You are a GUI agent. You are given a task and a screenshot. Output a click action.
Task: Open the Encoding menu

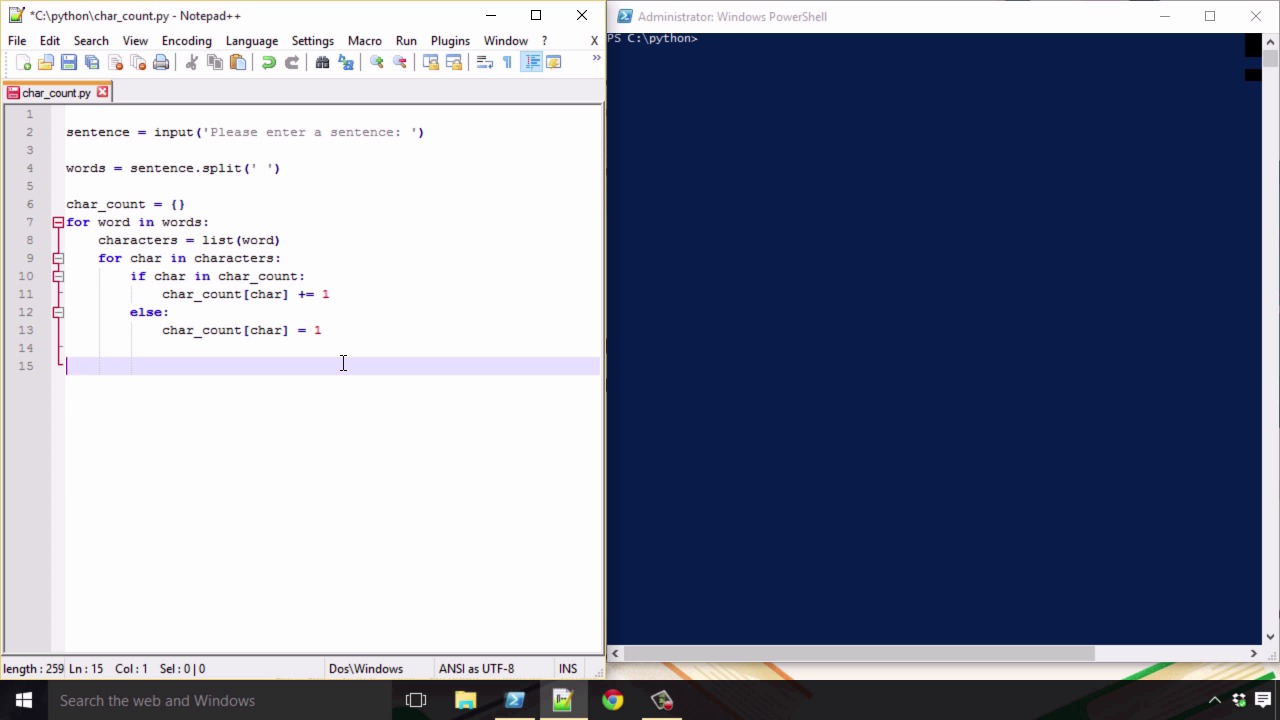(187, 41)
